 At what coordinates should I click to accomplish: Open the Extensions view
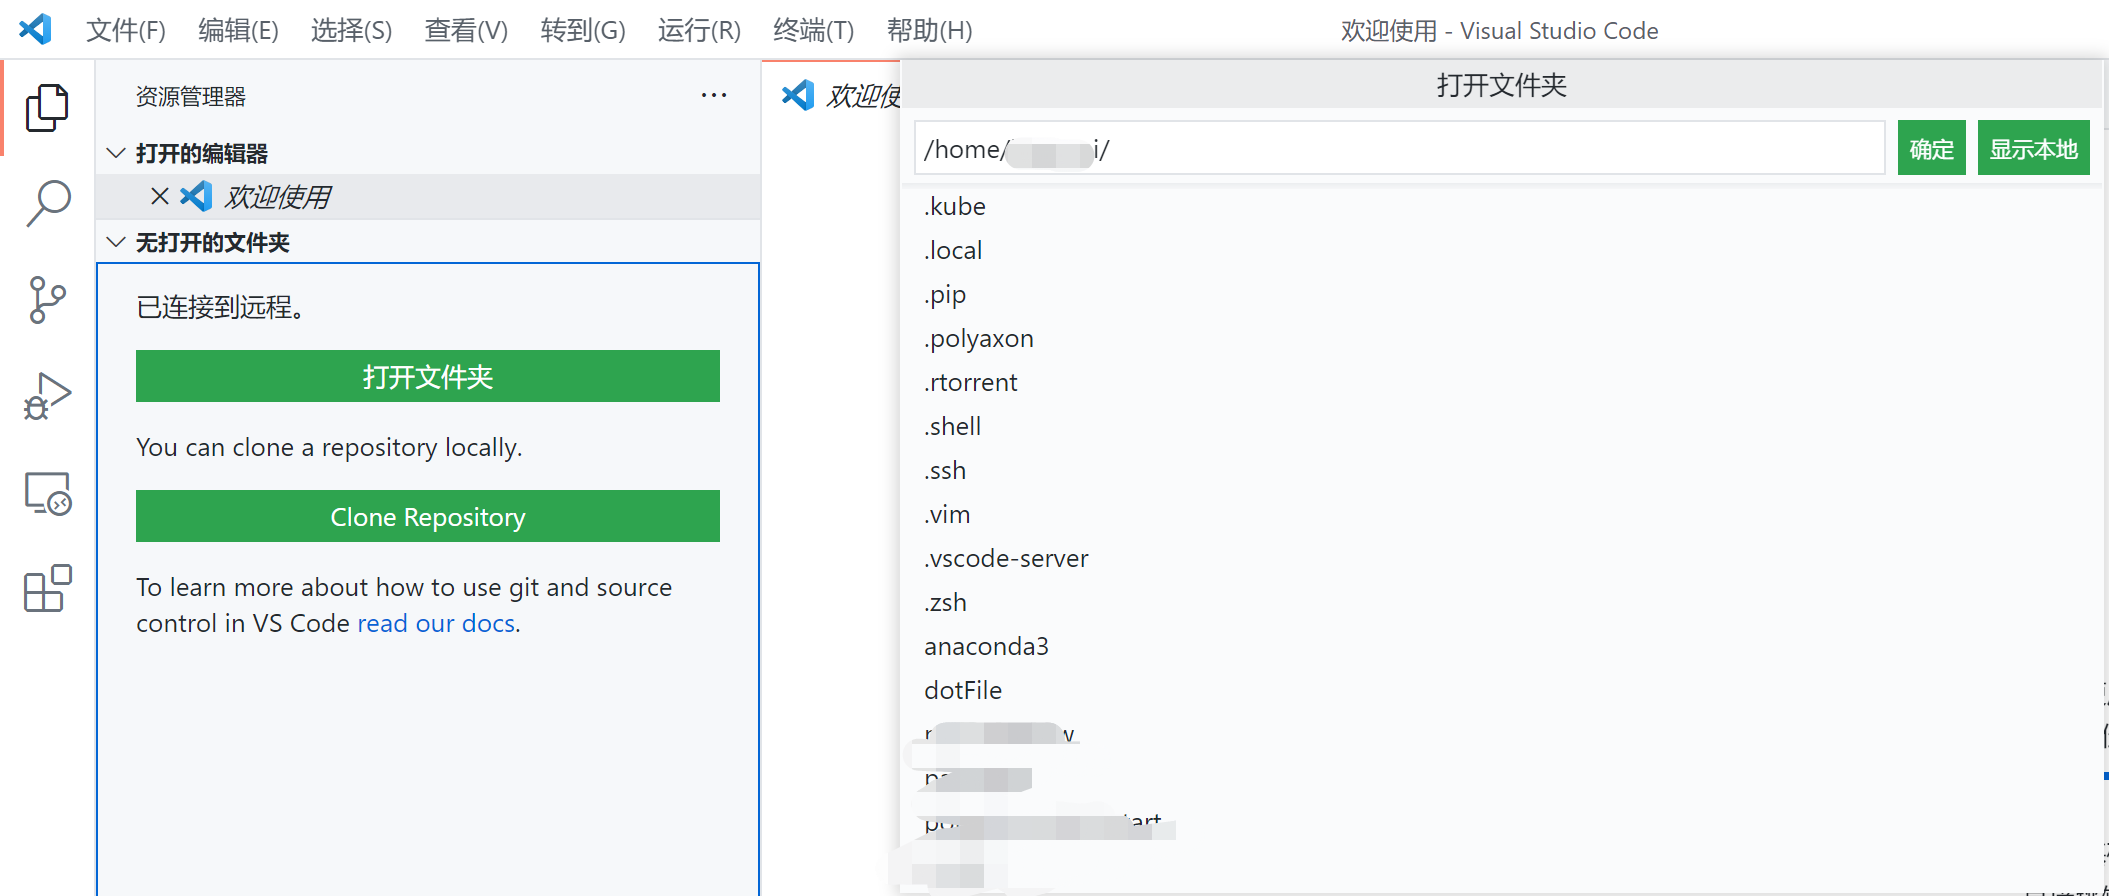(x=47, y=588)
